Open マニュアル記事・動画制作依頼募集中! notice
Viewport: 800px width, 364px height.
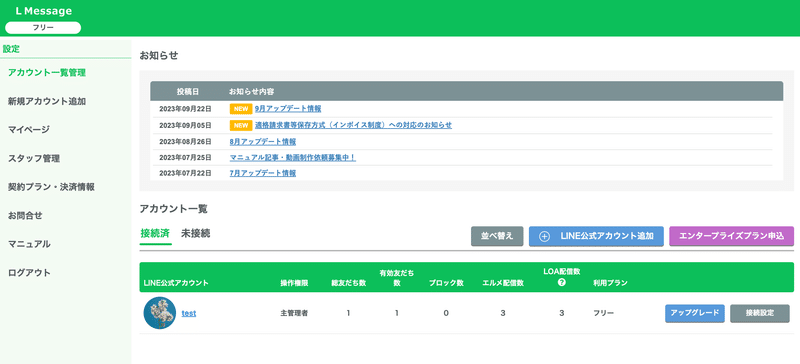point(292,158)
